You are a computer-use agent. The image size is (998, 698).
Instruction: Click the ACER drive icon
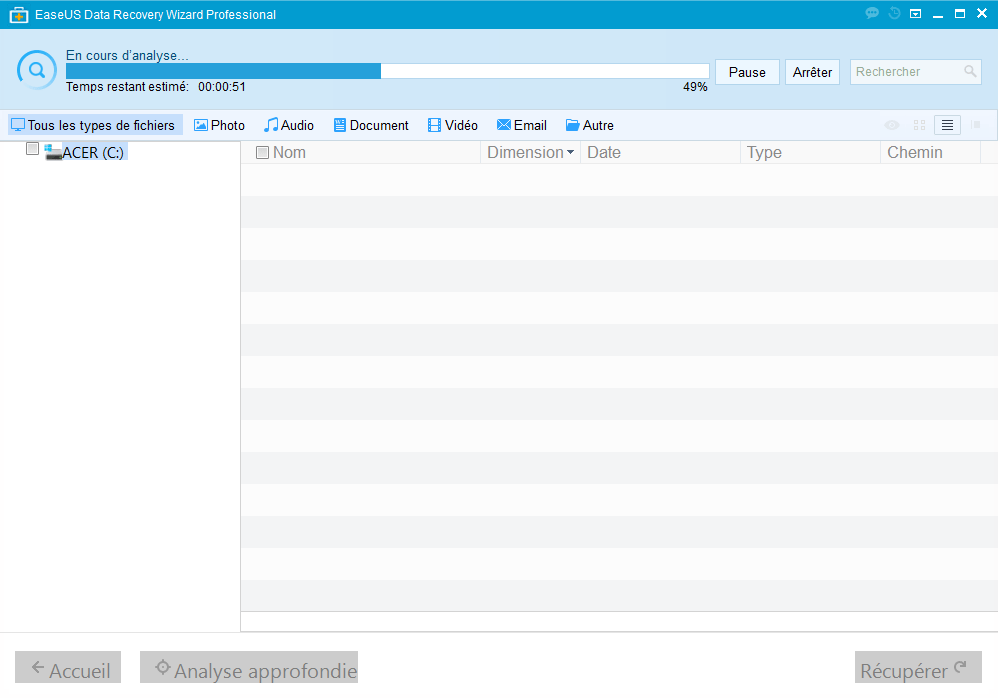point(53,153)
